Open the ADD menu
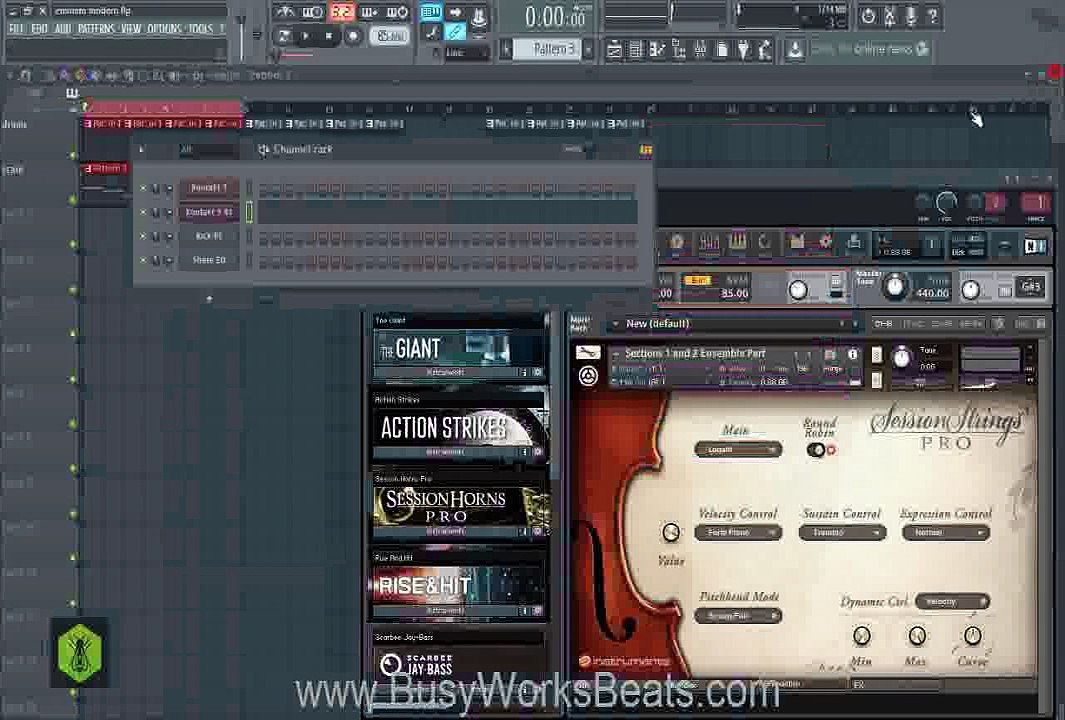This screenshot has width=1065, height=720. [62, 29]
